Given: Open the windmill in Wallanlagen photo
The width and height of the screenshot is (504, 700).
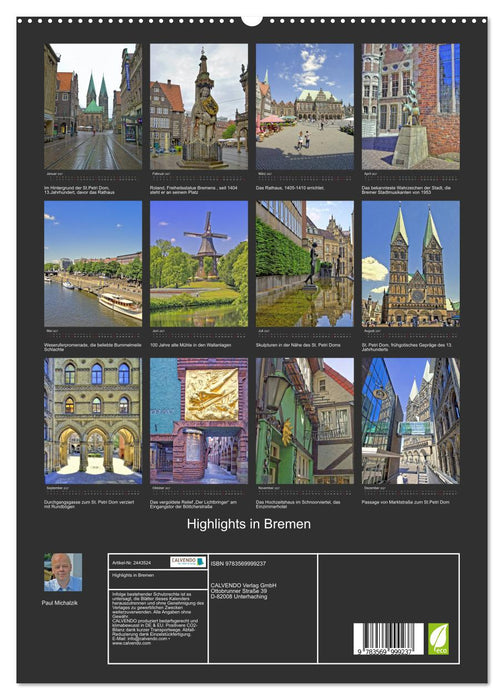Looking at the screenshot, I should coord(199,263).
